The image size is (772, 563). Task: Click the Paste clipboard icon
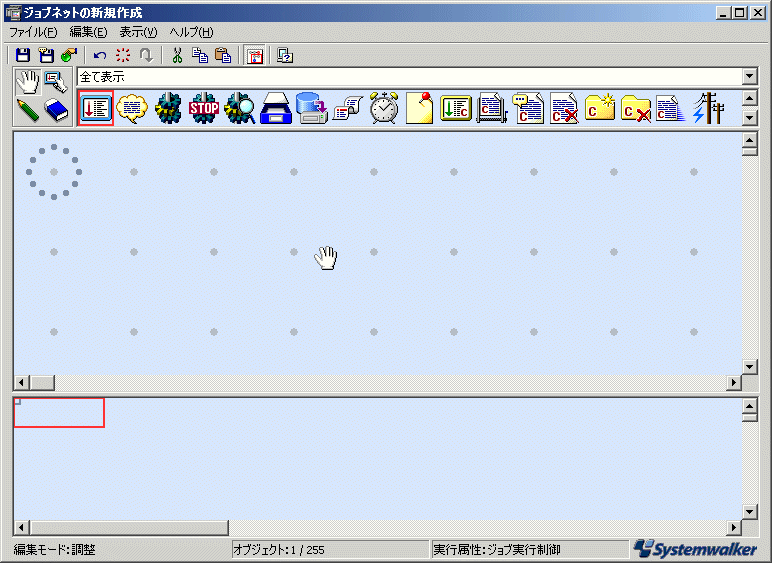pos(223,55)
